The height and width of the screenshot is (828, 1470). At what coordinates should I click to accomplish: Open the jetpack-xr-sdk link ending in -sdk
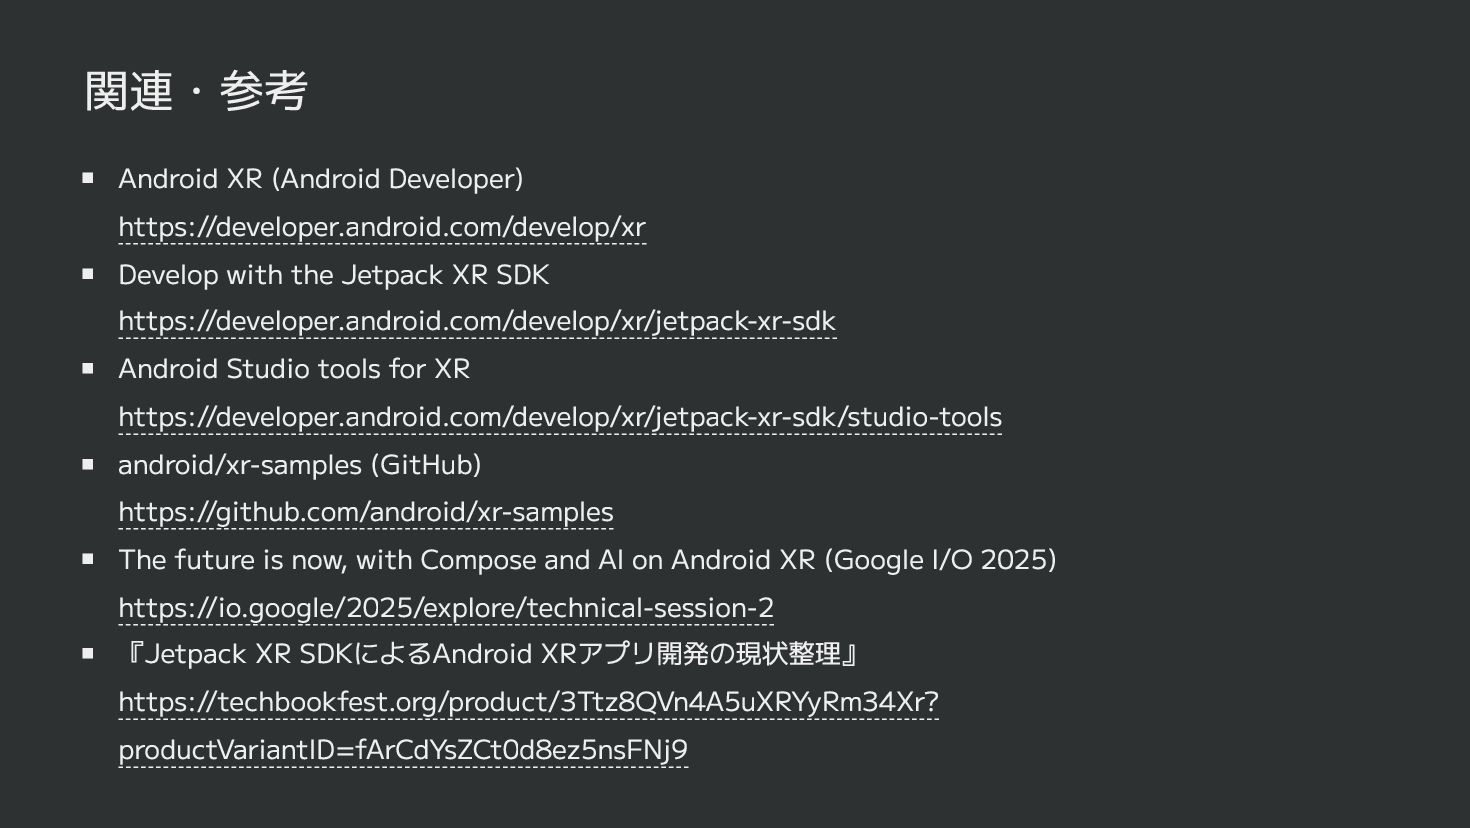click(x=477, y=321)
